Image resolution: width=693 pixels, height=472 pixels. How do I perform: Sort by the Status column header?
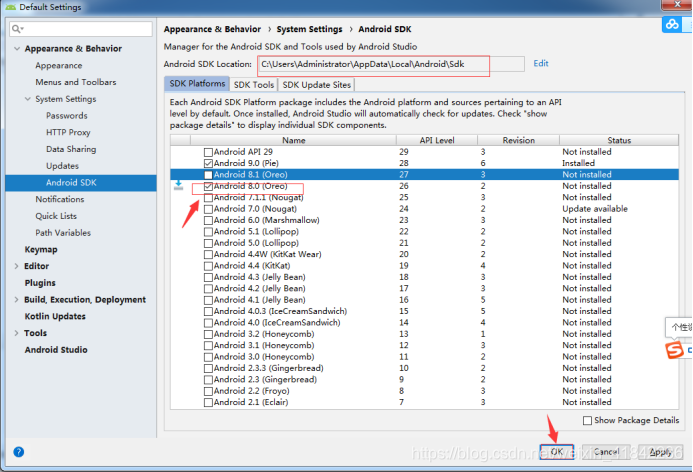[619, 140]
